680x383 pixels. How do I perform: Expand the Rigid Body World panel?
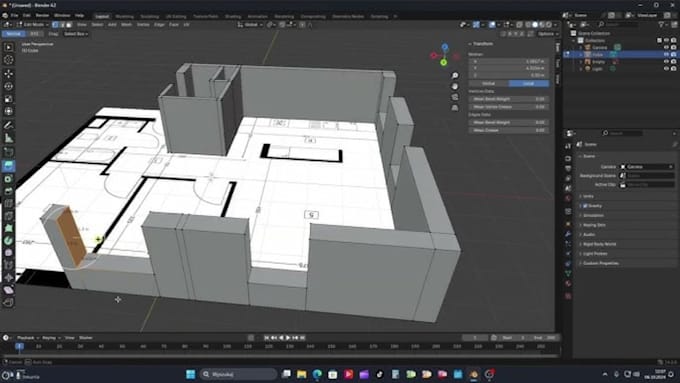click(x=599, y=244)
